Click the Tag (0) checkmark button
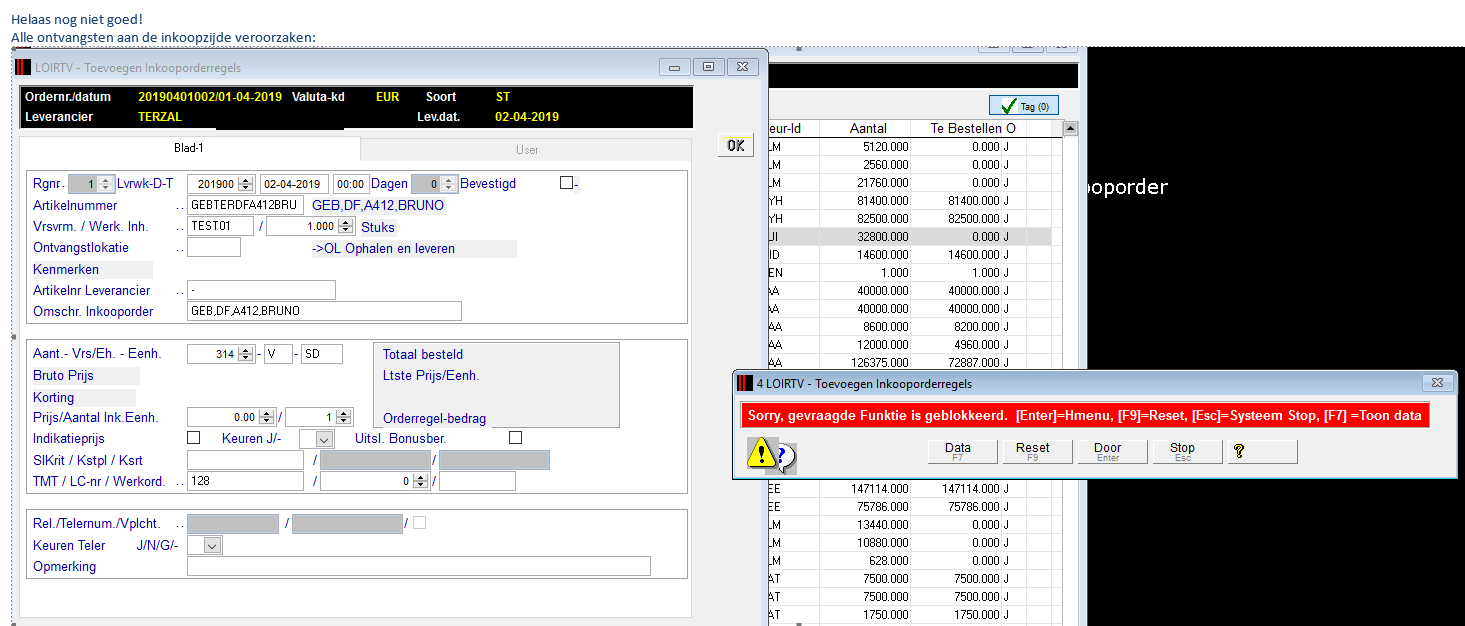Screen dimensions: 1465x626 1023,106
